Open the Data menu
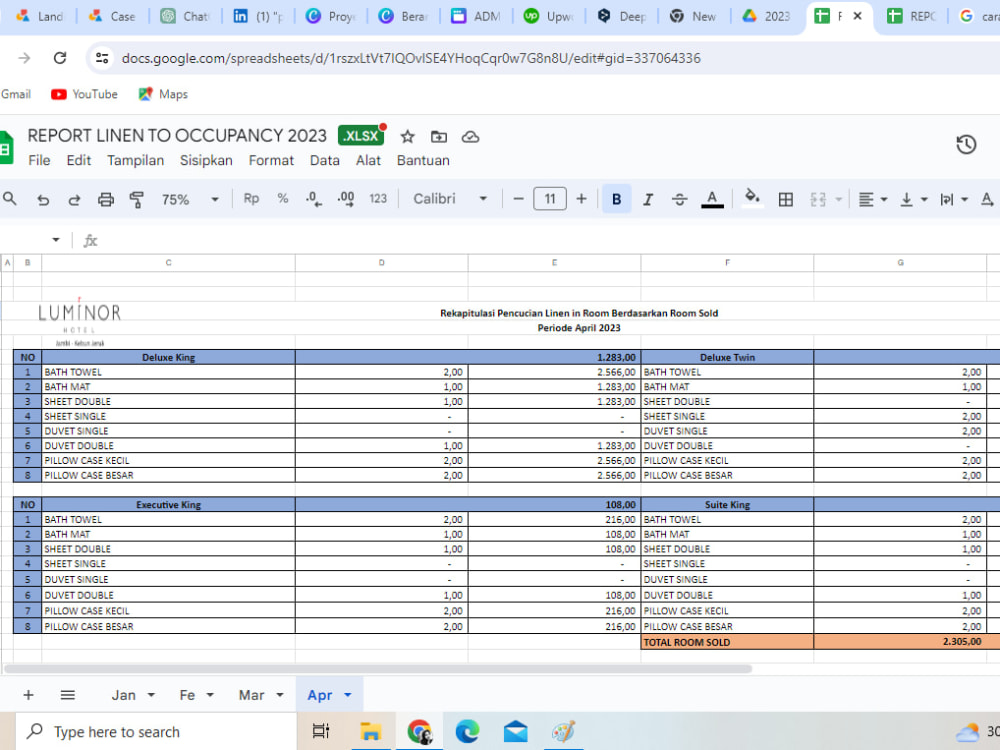Image resolution: width=1000 pixels, height=750 pixels. click(325, 160)
